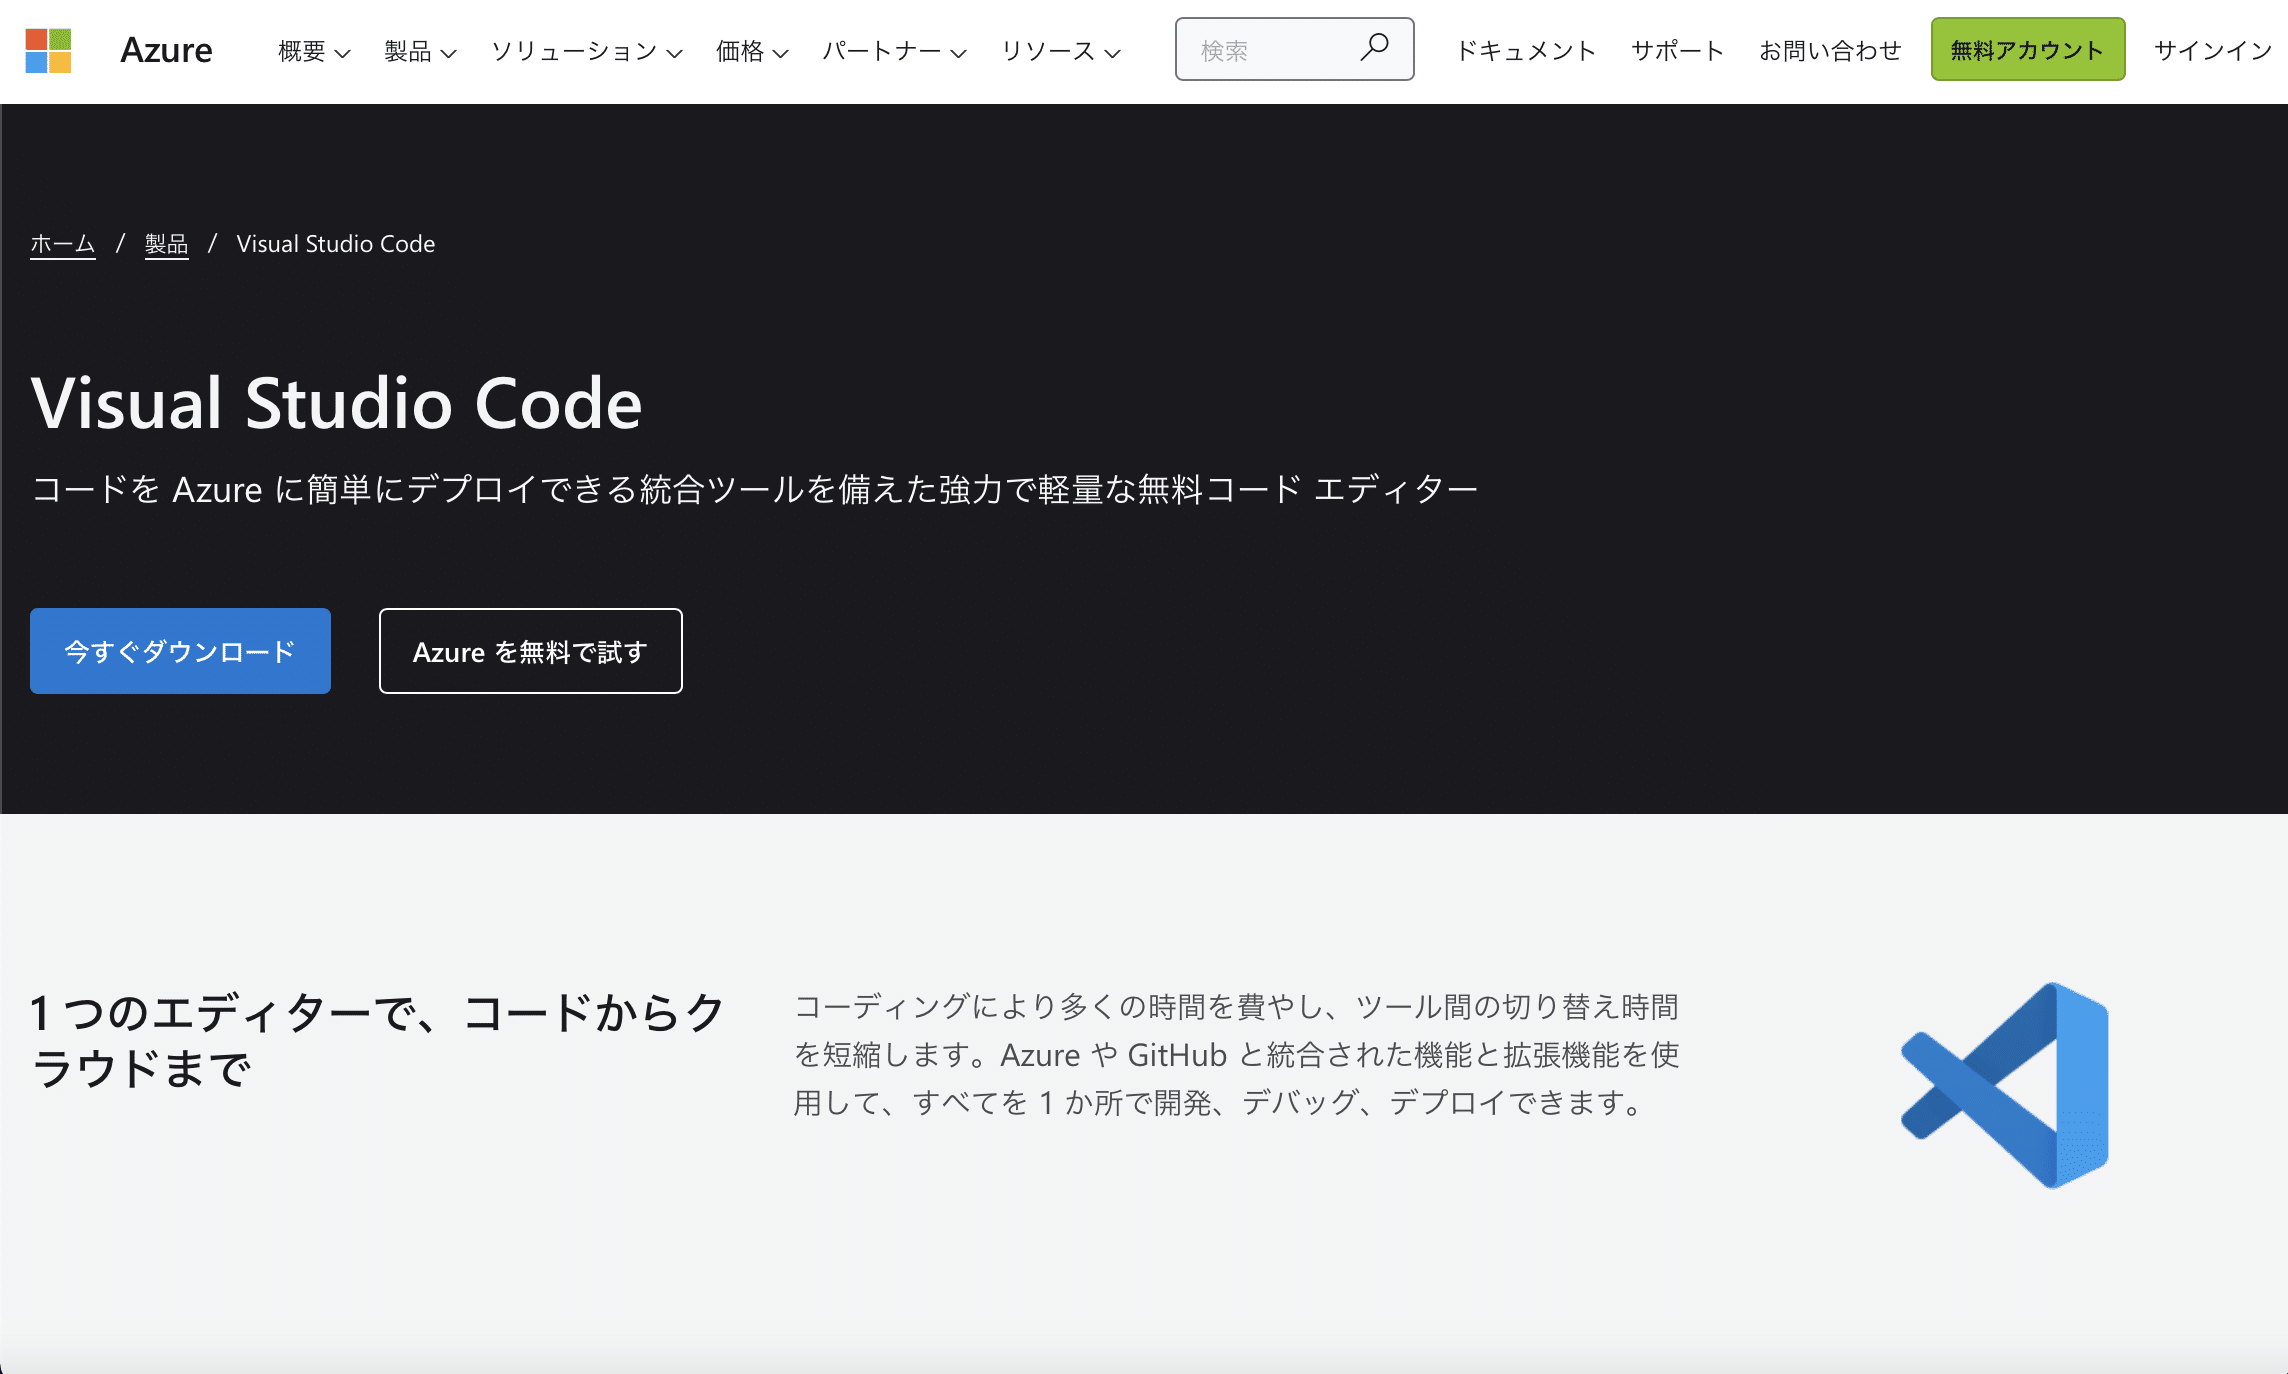Expand the 概要 dropdown menu
The height and width of the screenshot is (1374, 2288).
[x=314, y=51]
